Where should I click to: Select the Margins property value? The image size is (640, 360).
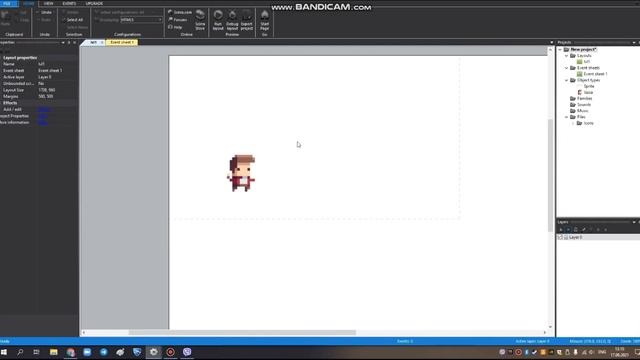pyautogui.click(x=57, y=97)
